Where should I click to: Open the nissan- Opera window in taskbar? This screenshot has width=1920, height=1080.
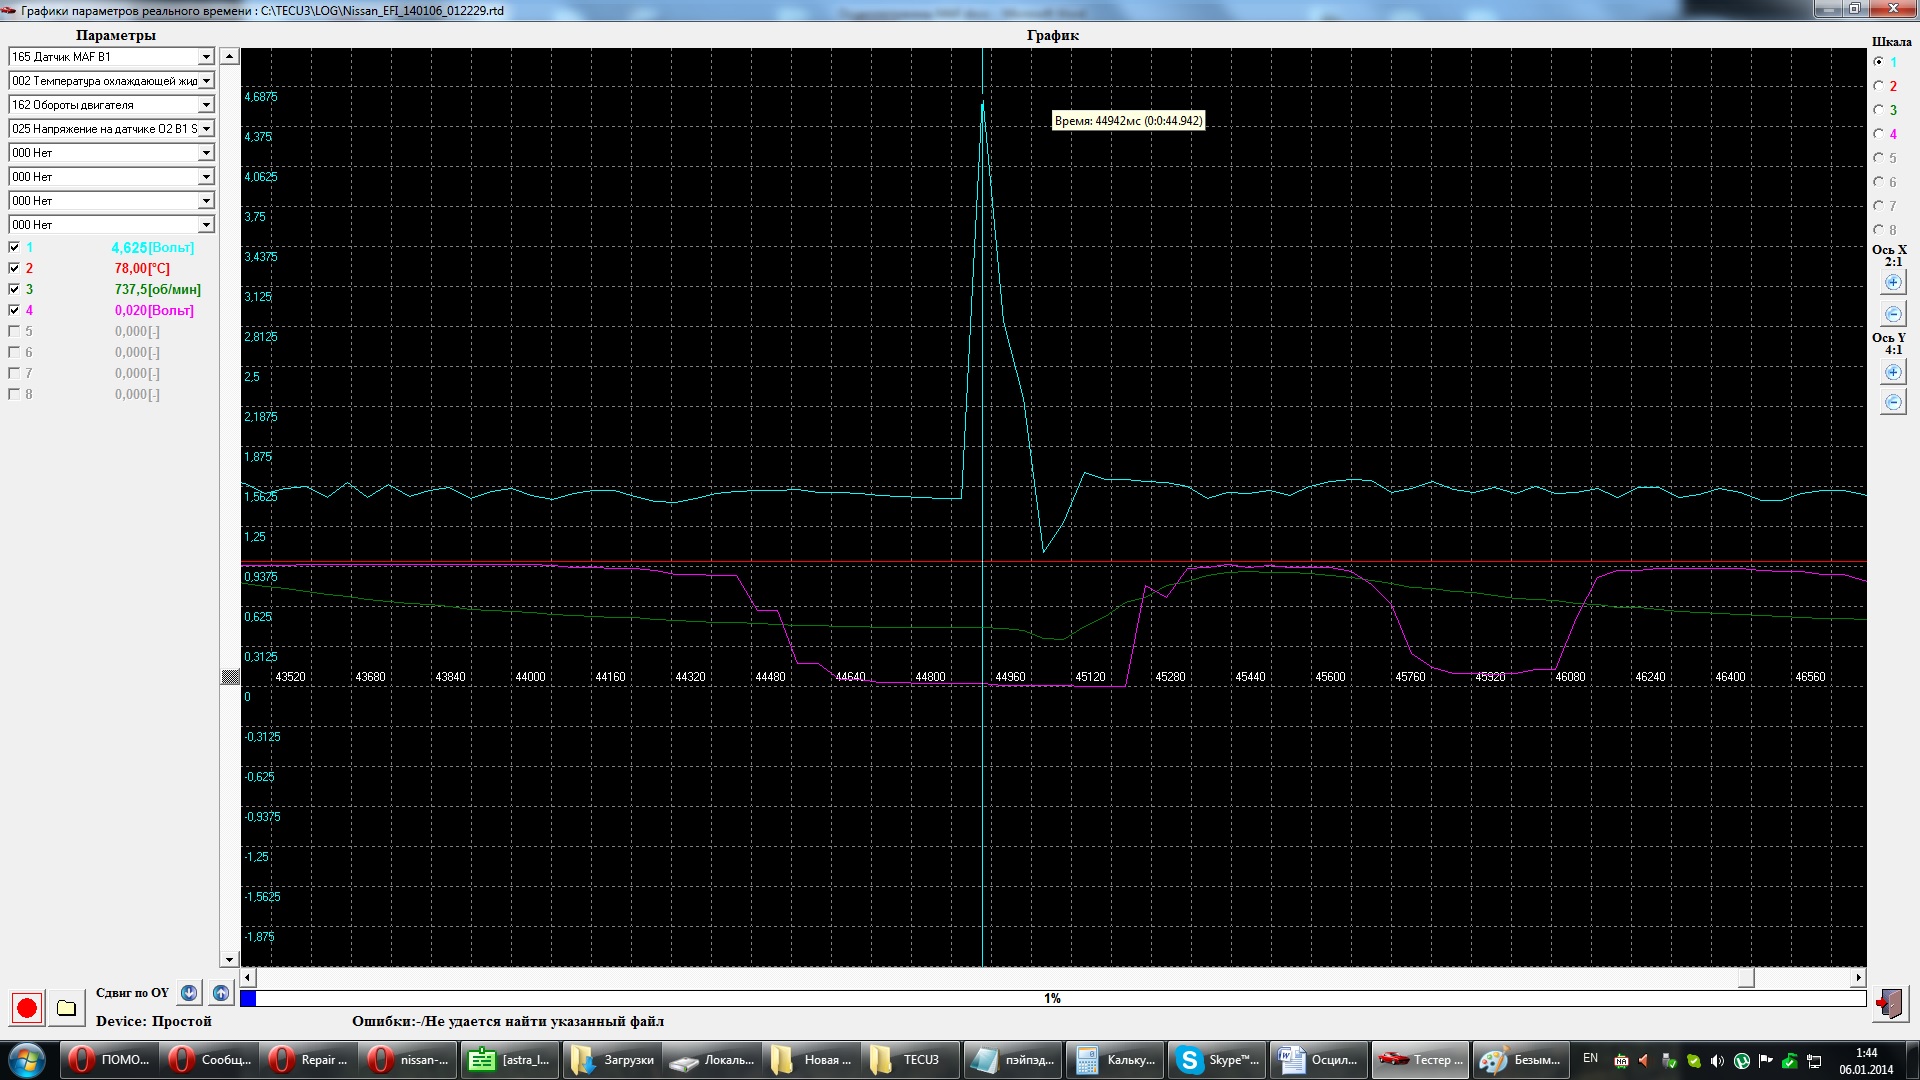tap(409, 1060)
